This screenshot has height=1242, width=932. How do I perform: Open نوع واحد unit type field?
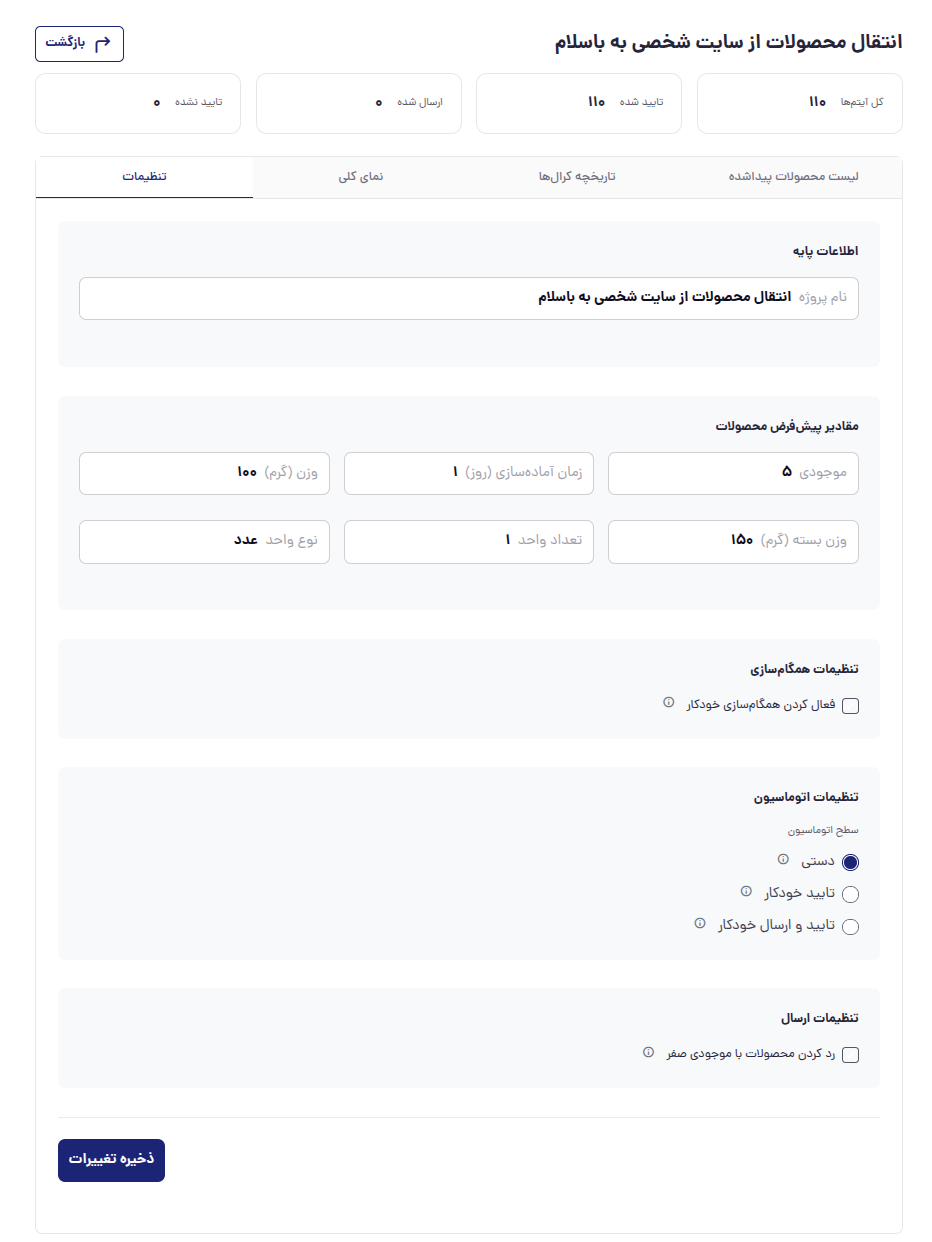[204, 541]
